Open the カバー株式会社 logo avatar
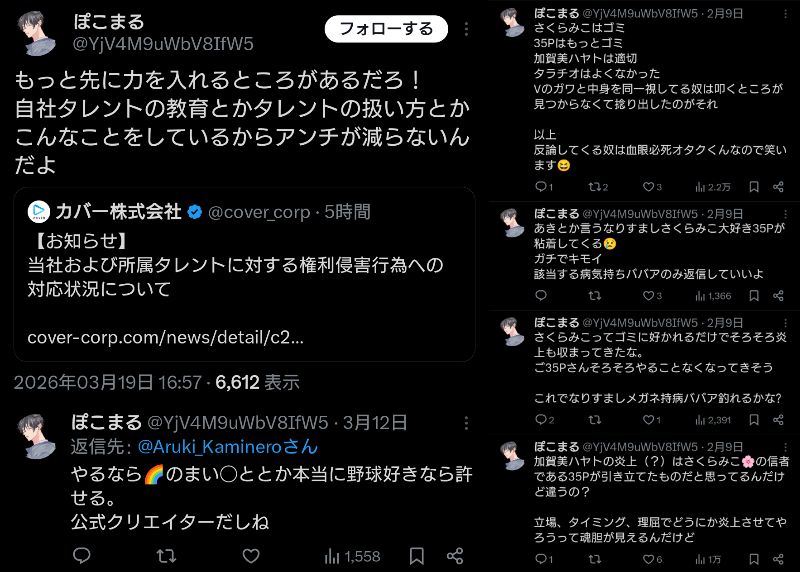800x572 pixels. point(39,211)
